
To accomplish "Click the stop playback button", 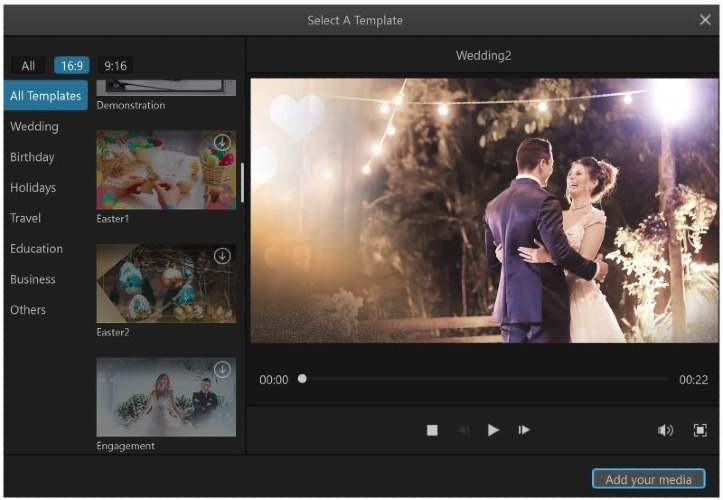I will pos(432,430).
